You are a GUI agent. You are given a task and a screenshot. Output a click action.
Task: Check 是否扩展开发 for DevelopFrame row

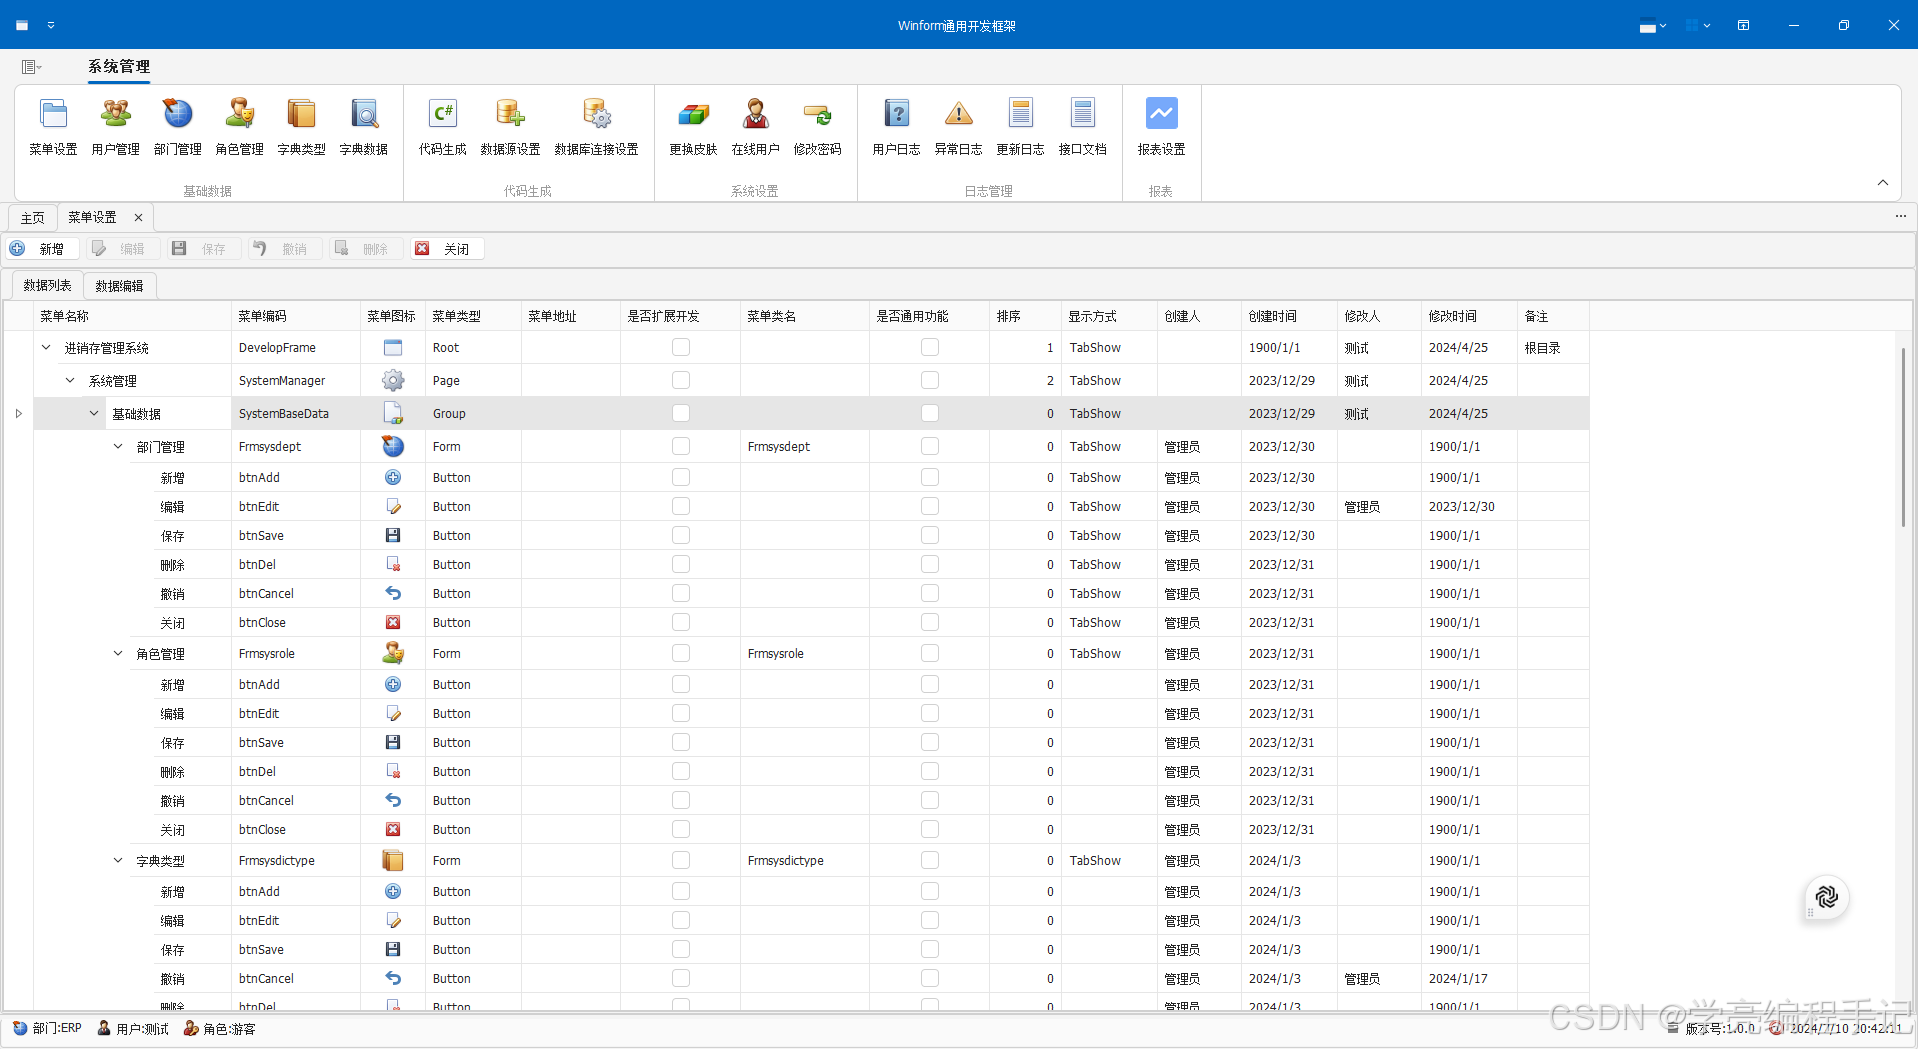point(681,347)
